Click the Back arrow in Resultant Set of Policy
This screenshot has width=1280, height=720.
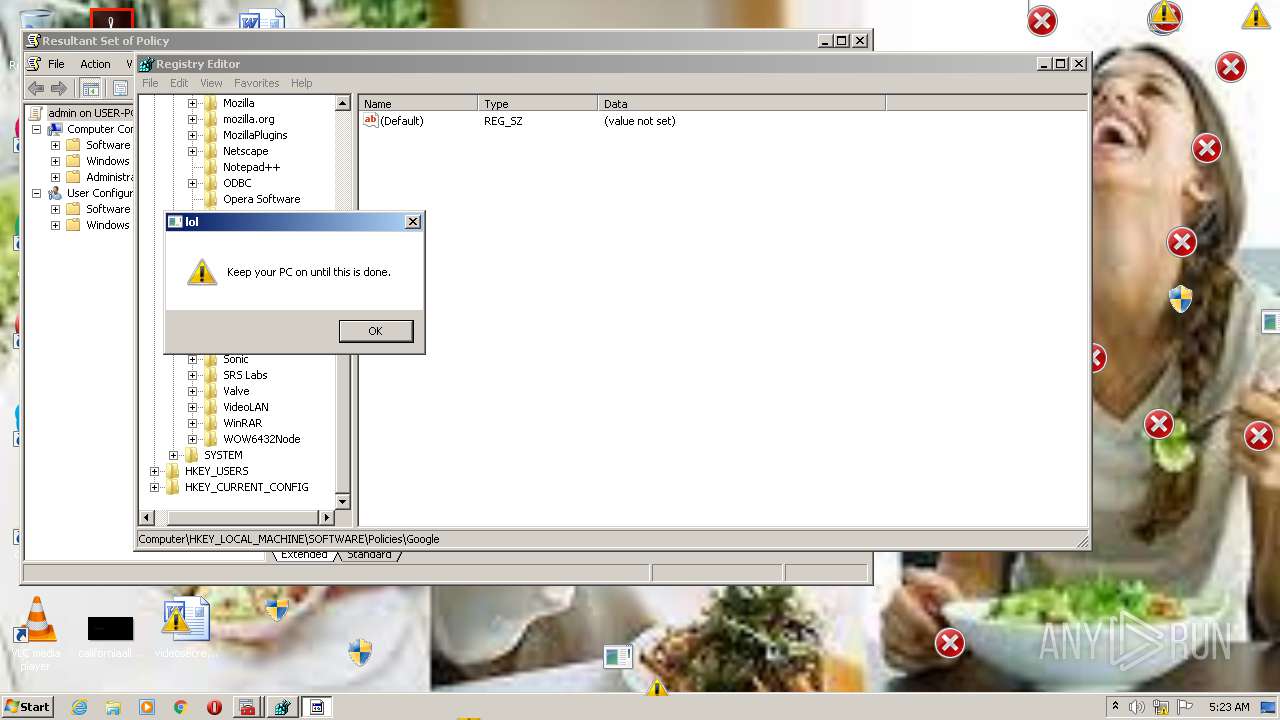pos(36,88)
